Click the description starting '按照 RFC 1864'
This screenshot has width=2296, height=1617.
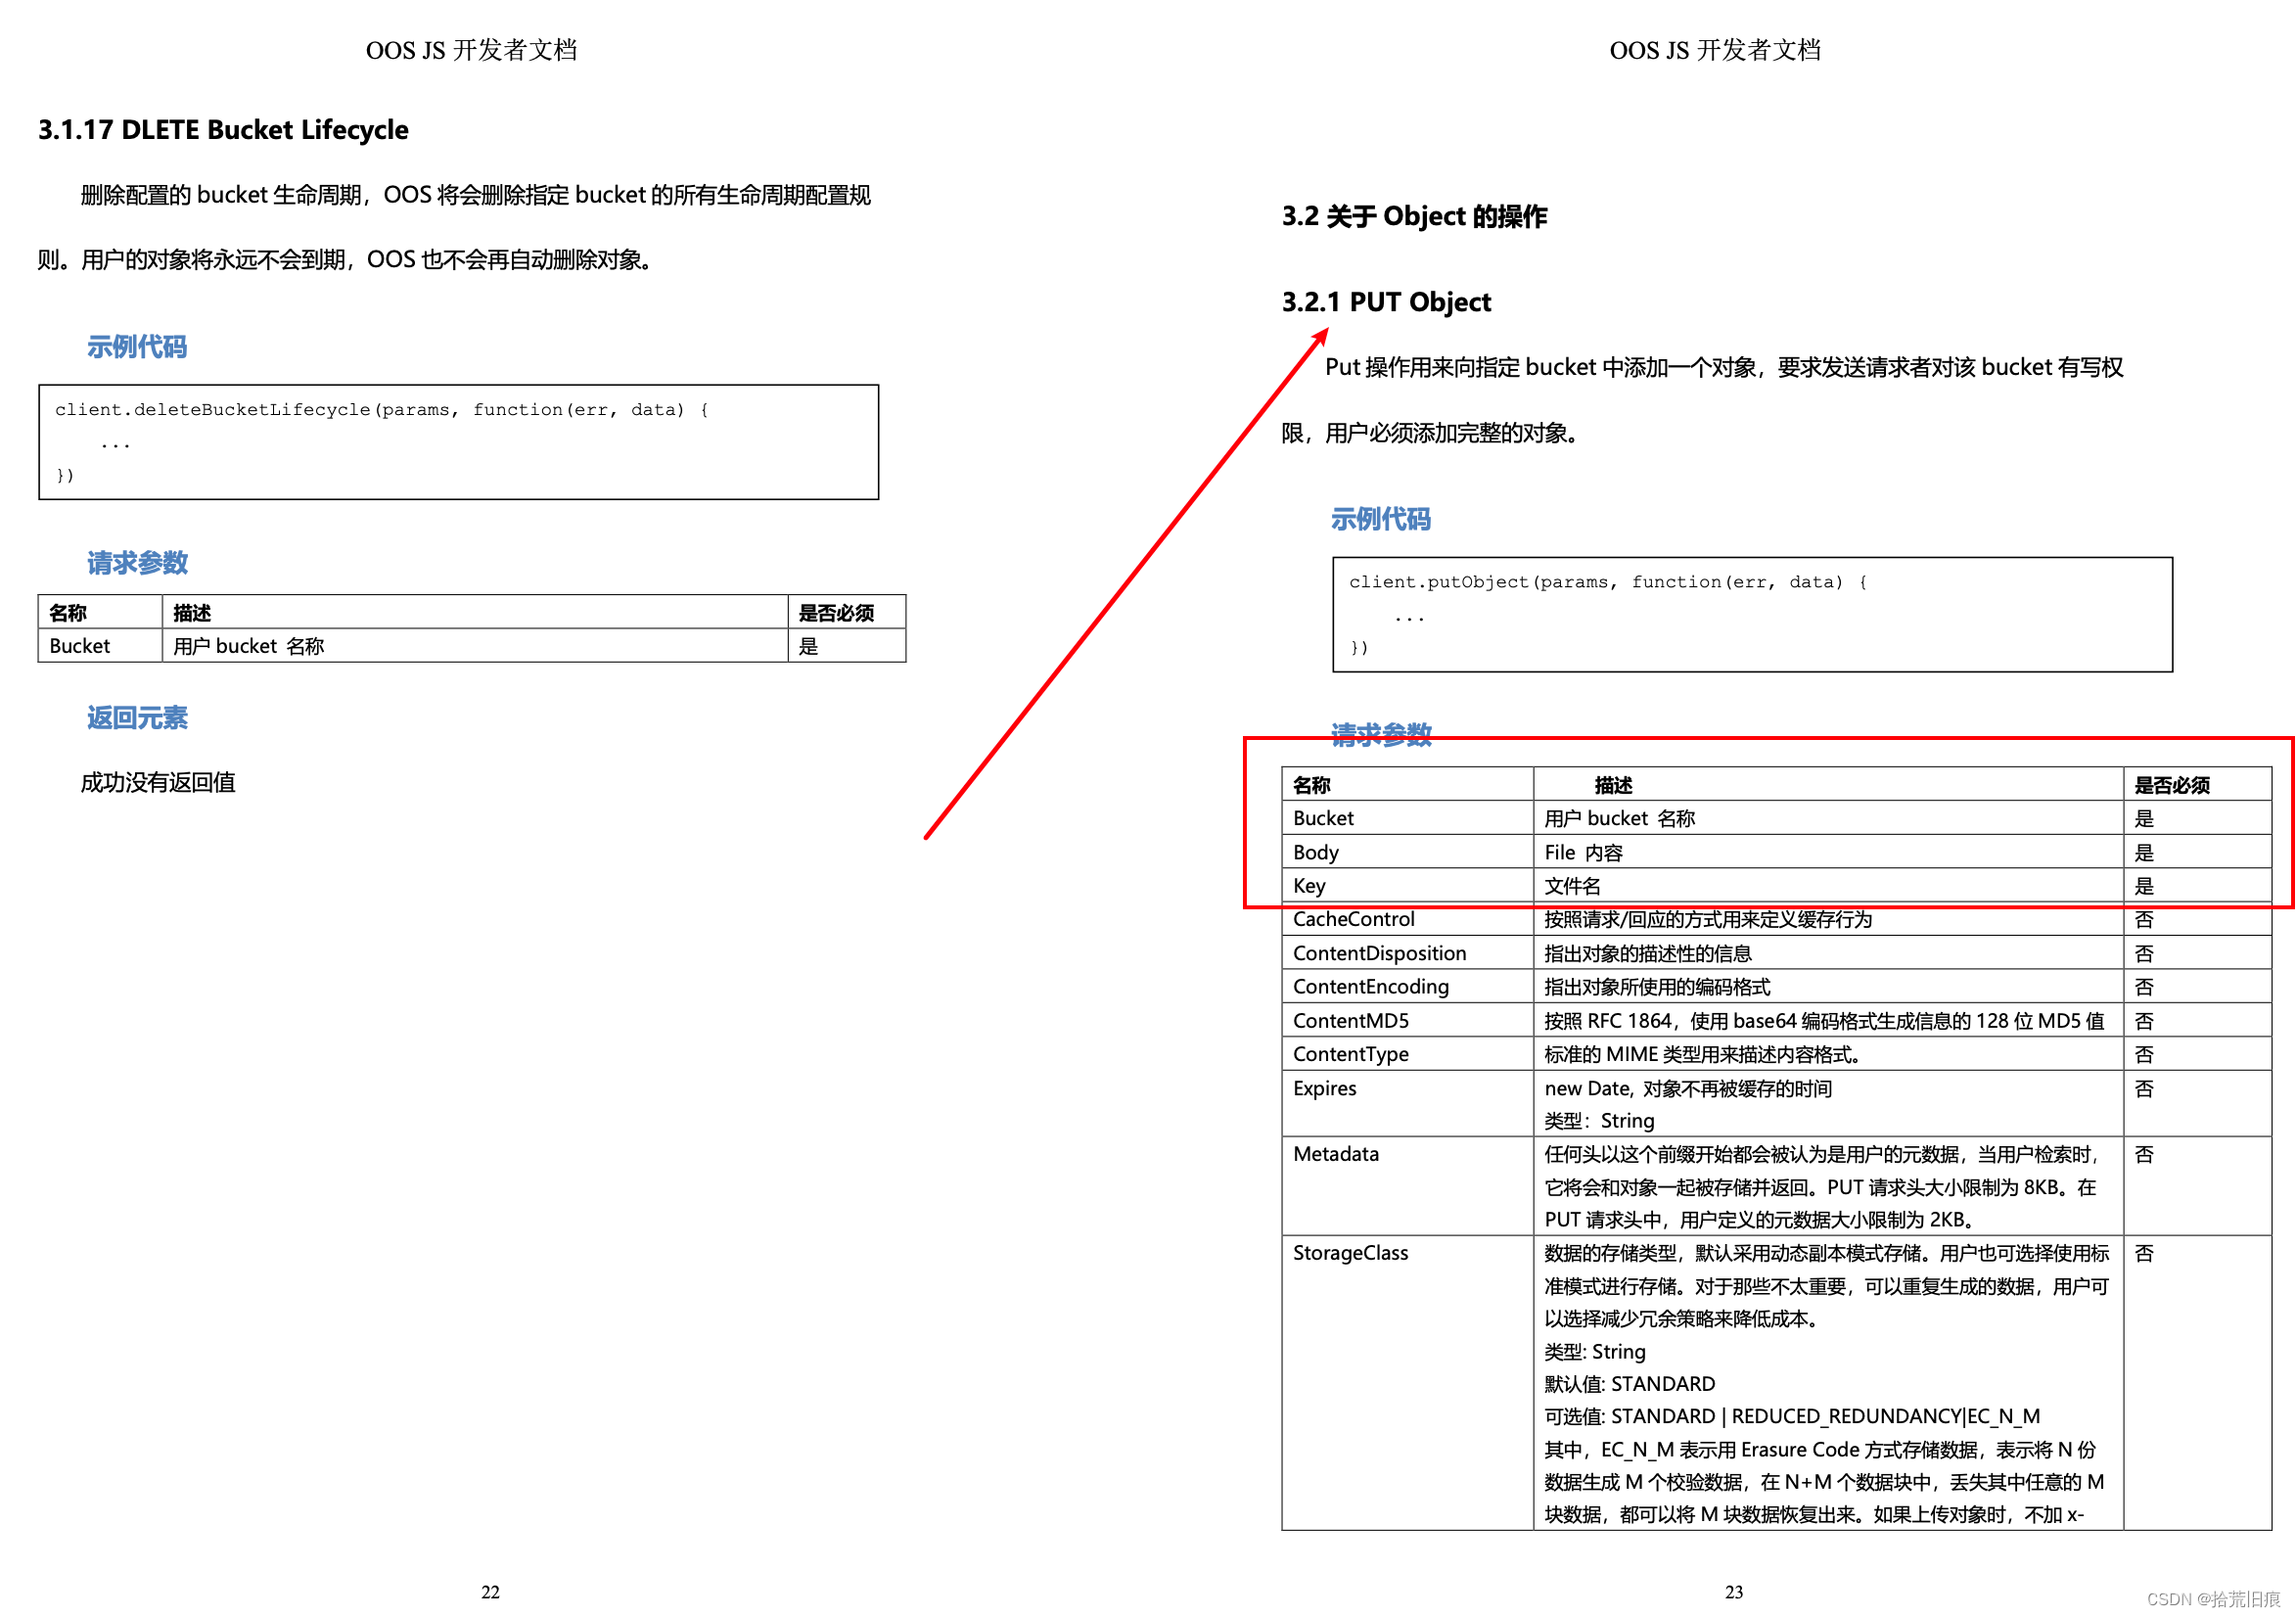[1824, 1020]
